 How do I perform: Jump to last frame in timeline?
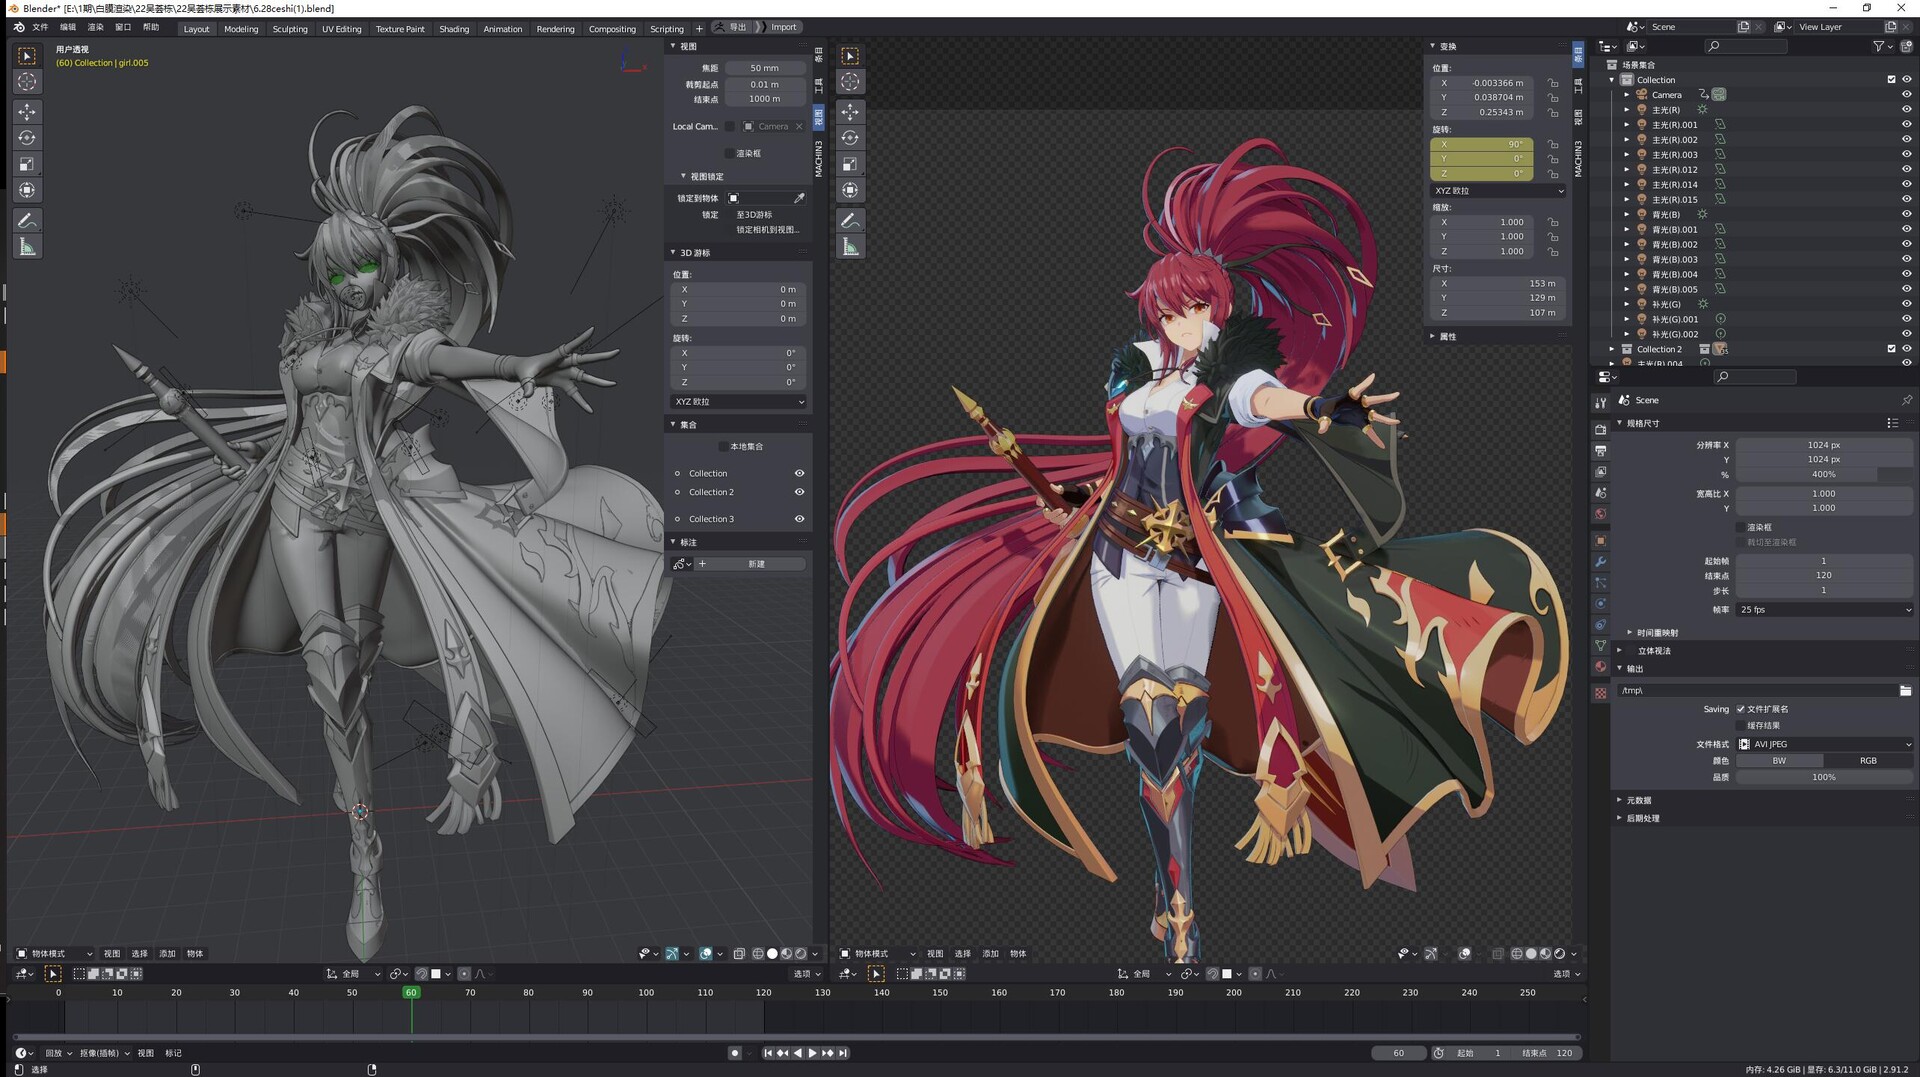pyautogui.click(x=843, y=1053)
